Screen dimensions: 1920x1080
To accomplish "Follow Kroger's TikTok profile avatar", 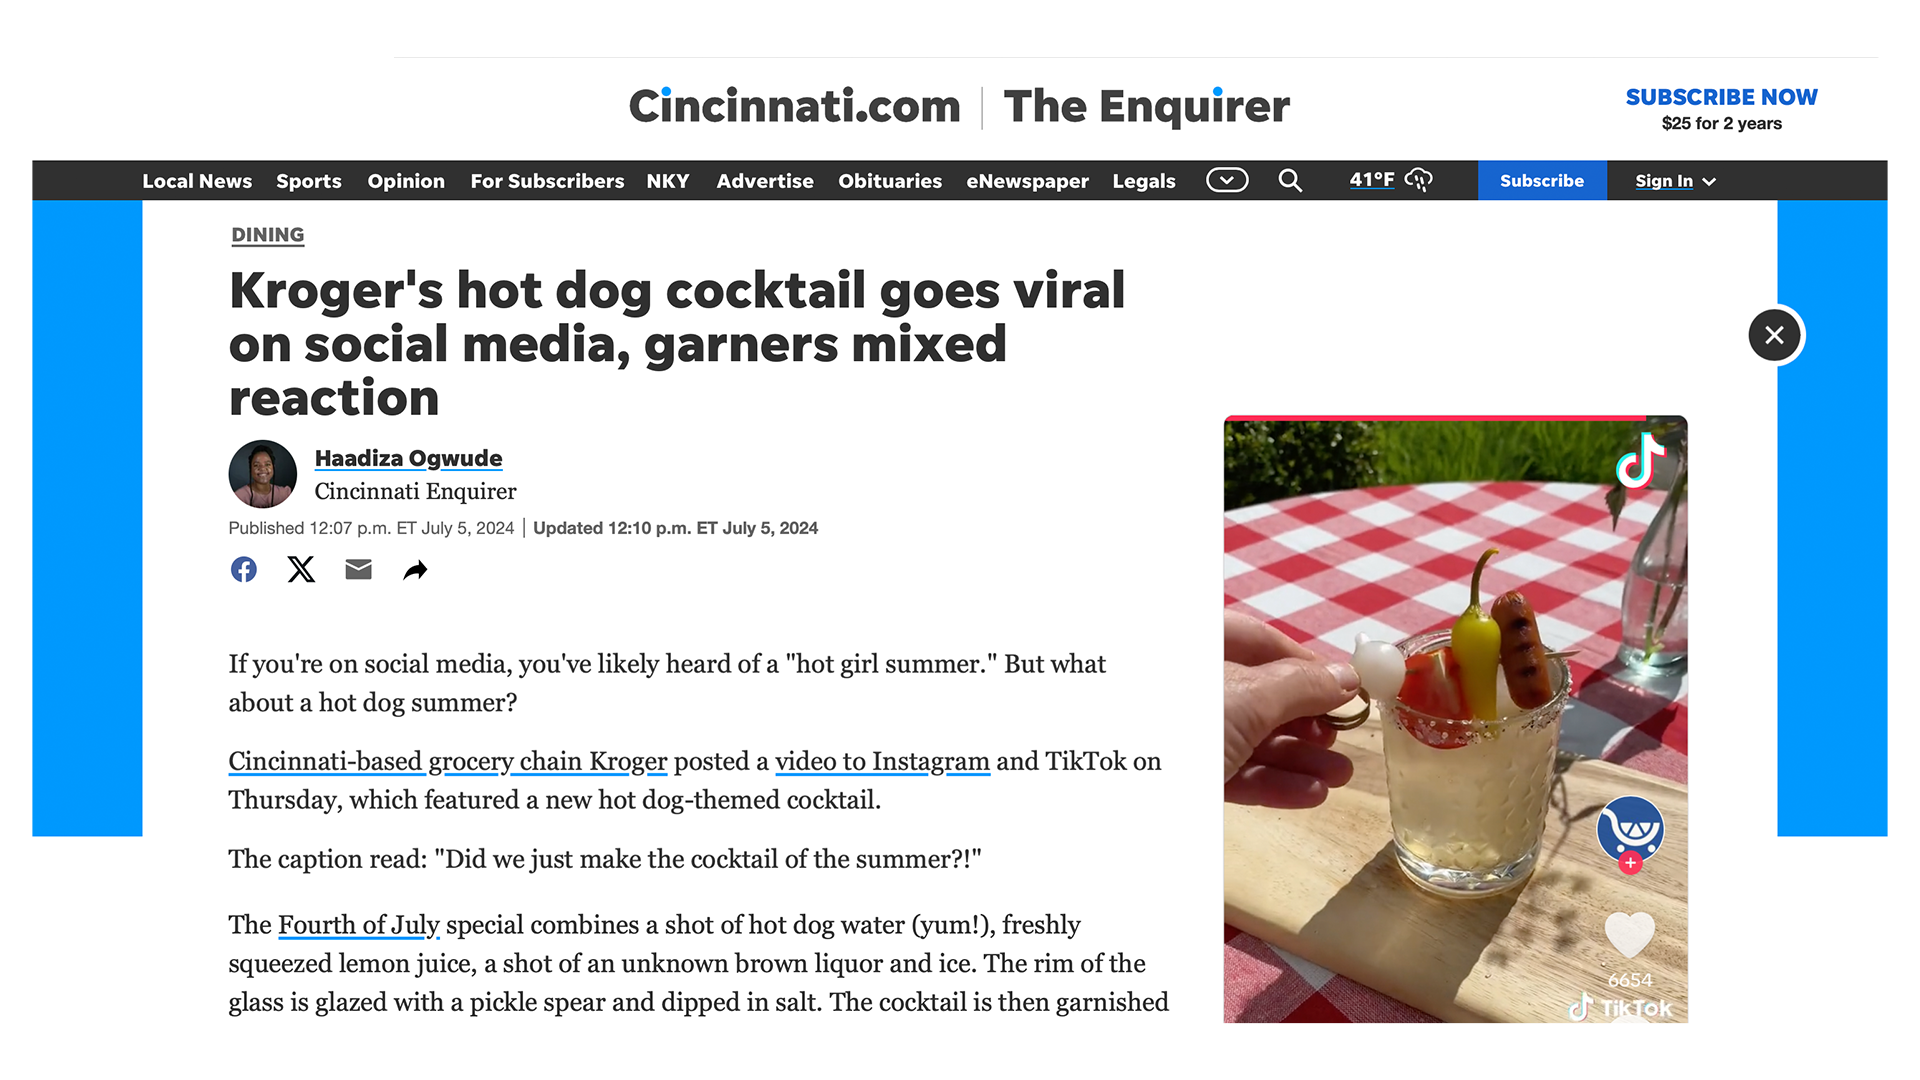I will (1630, 830).
